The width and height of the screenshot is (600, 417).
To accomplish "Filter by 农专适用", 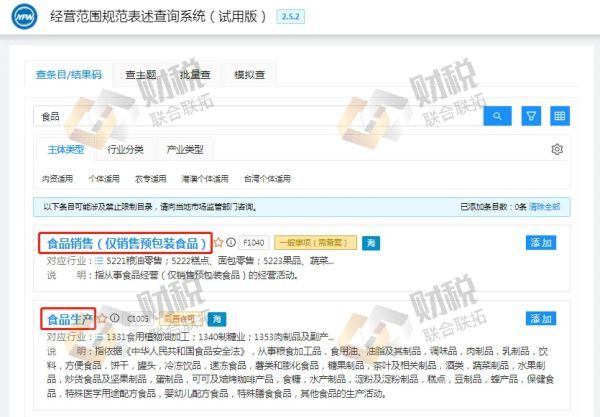I will (x=151, y=179).
